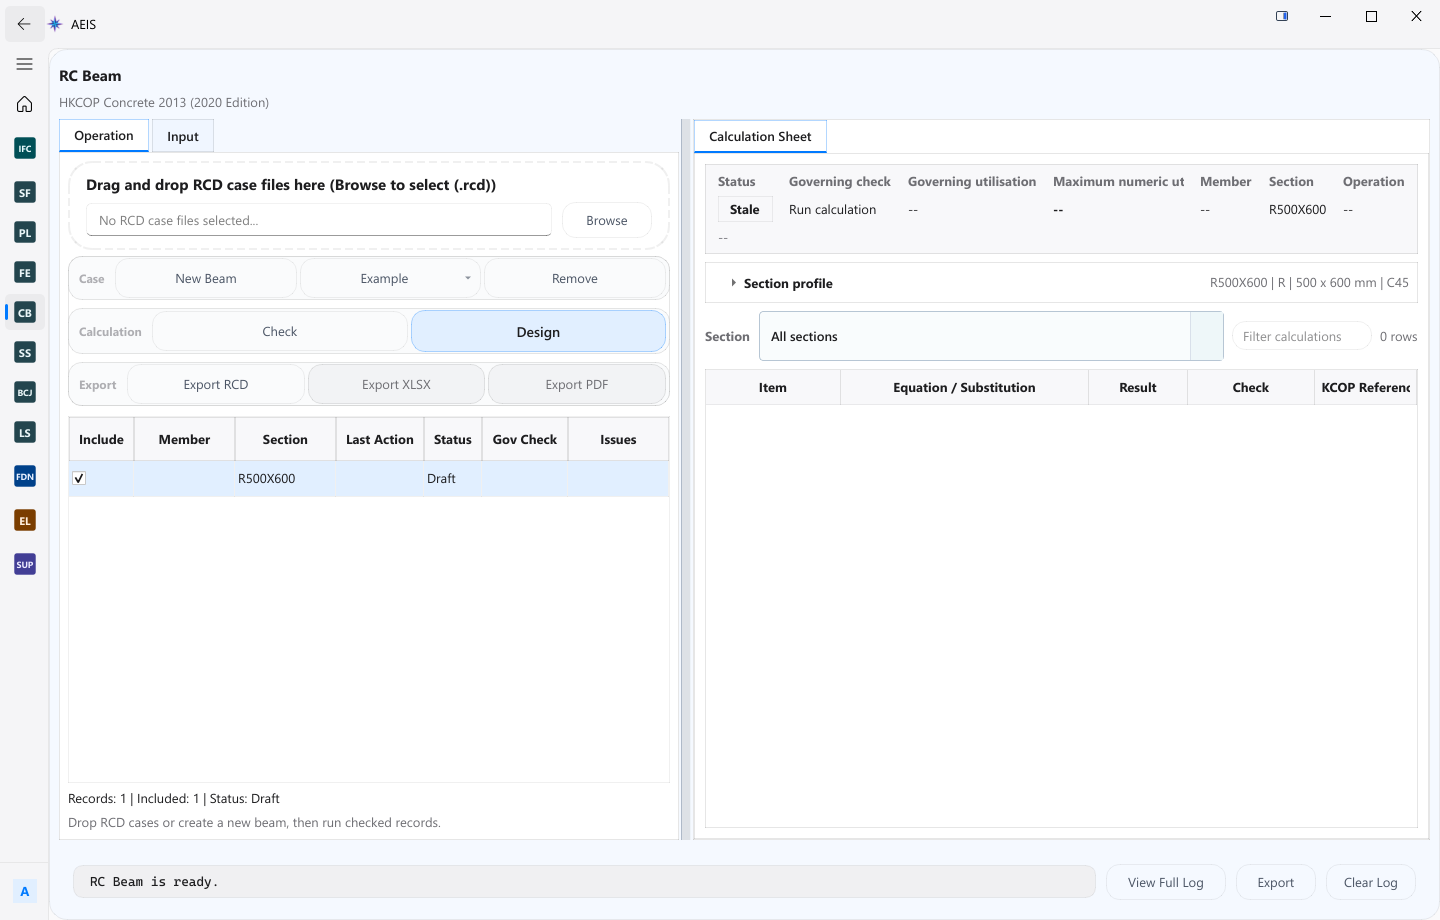
Task: Open the BCJ module icon
Action: [25, 392]
